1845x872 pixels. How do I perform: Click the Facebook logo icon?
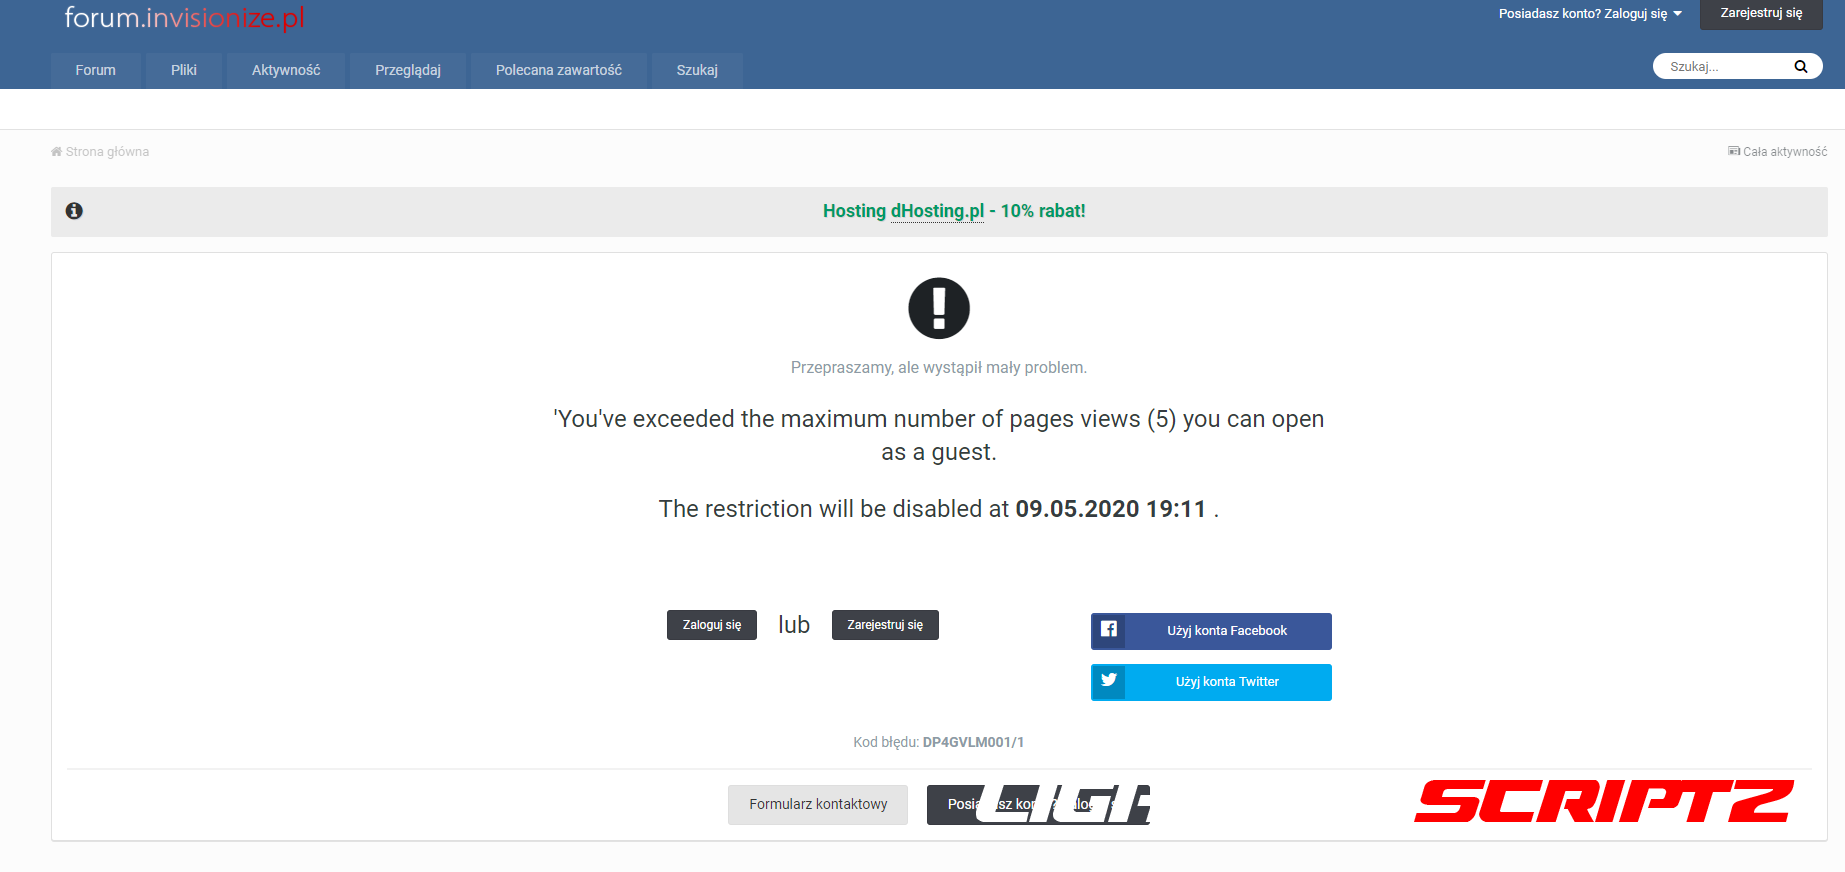coord(1109,630)
